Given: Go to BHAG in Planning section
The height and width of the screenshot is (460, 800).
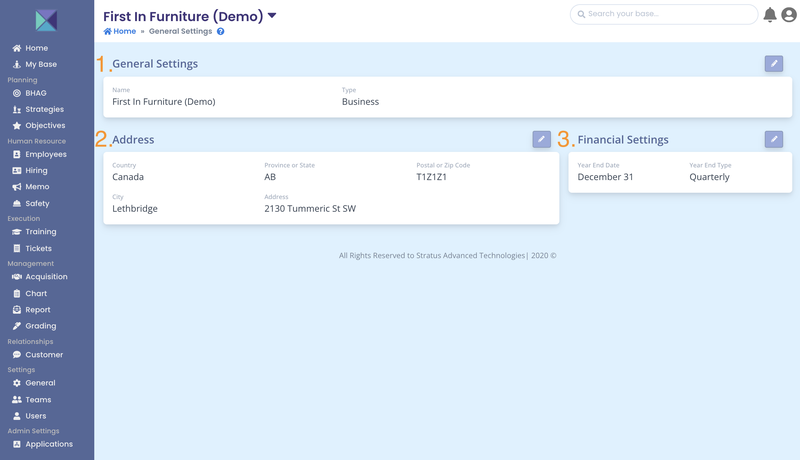Looking at the screenshot, I should tap(35, 93).
